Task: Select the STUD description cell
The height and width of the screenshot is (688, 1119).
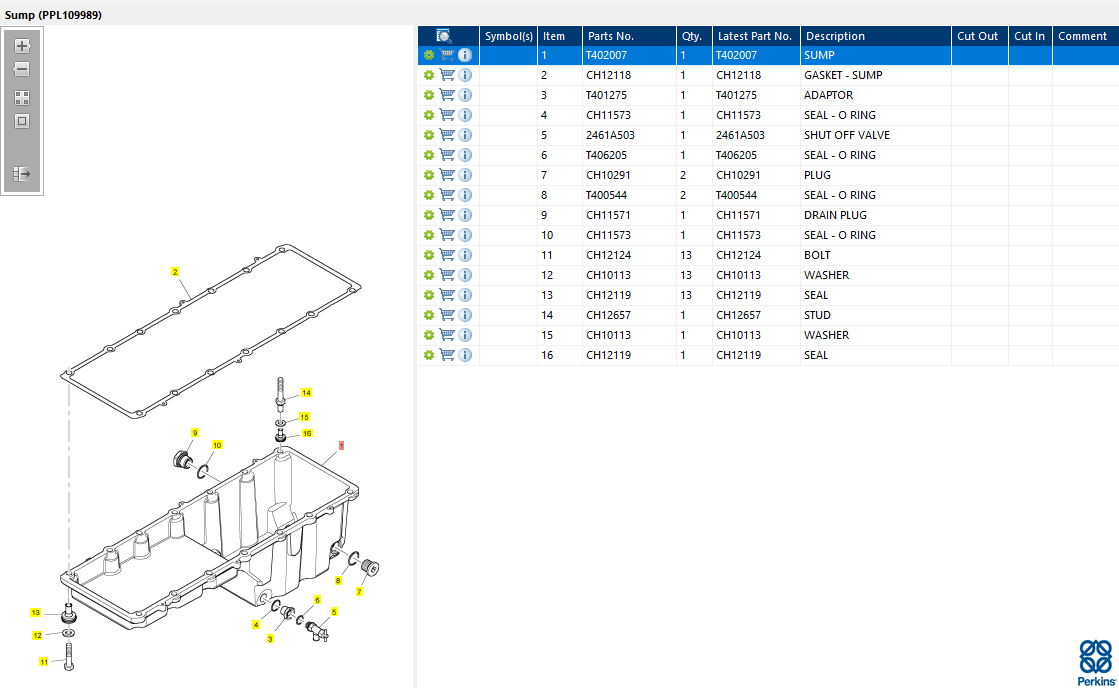Action: [876, 315]
